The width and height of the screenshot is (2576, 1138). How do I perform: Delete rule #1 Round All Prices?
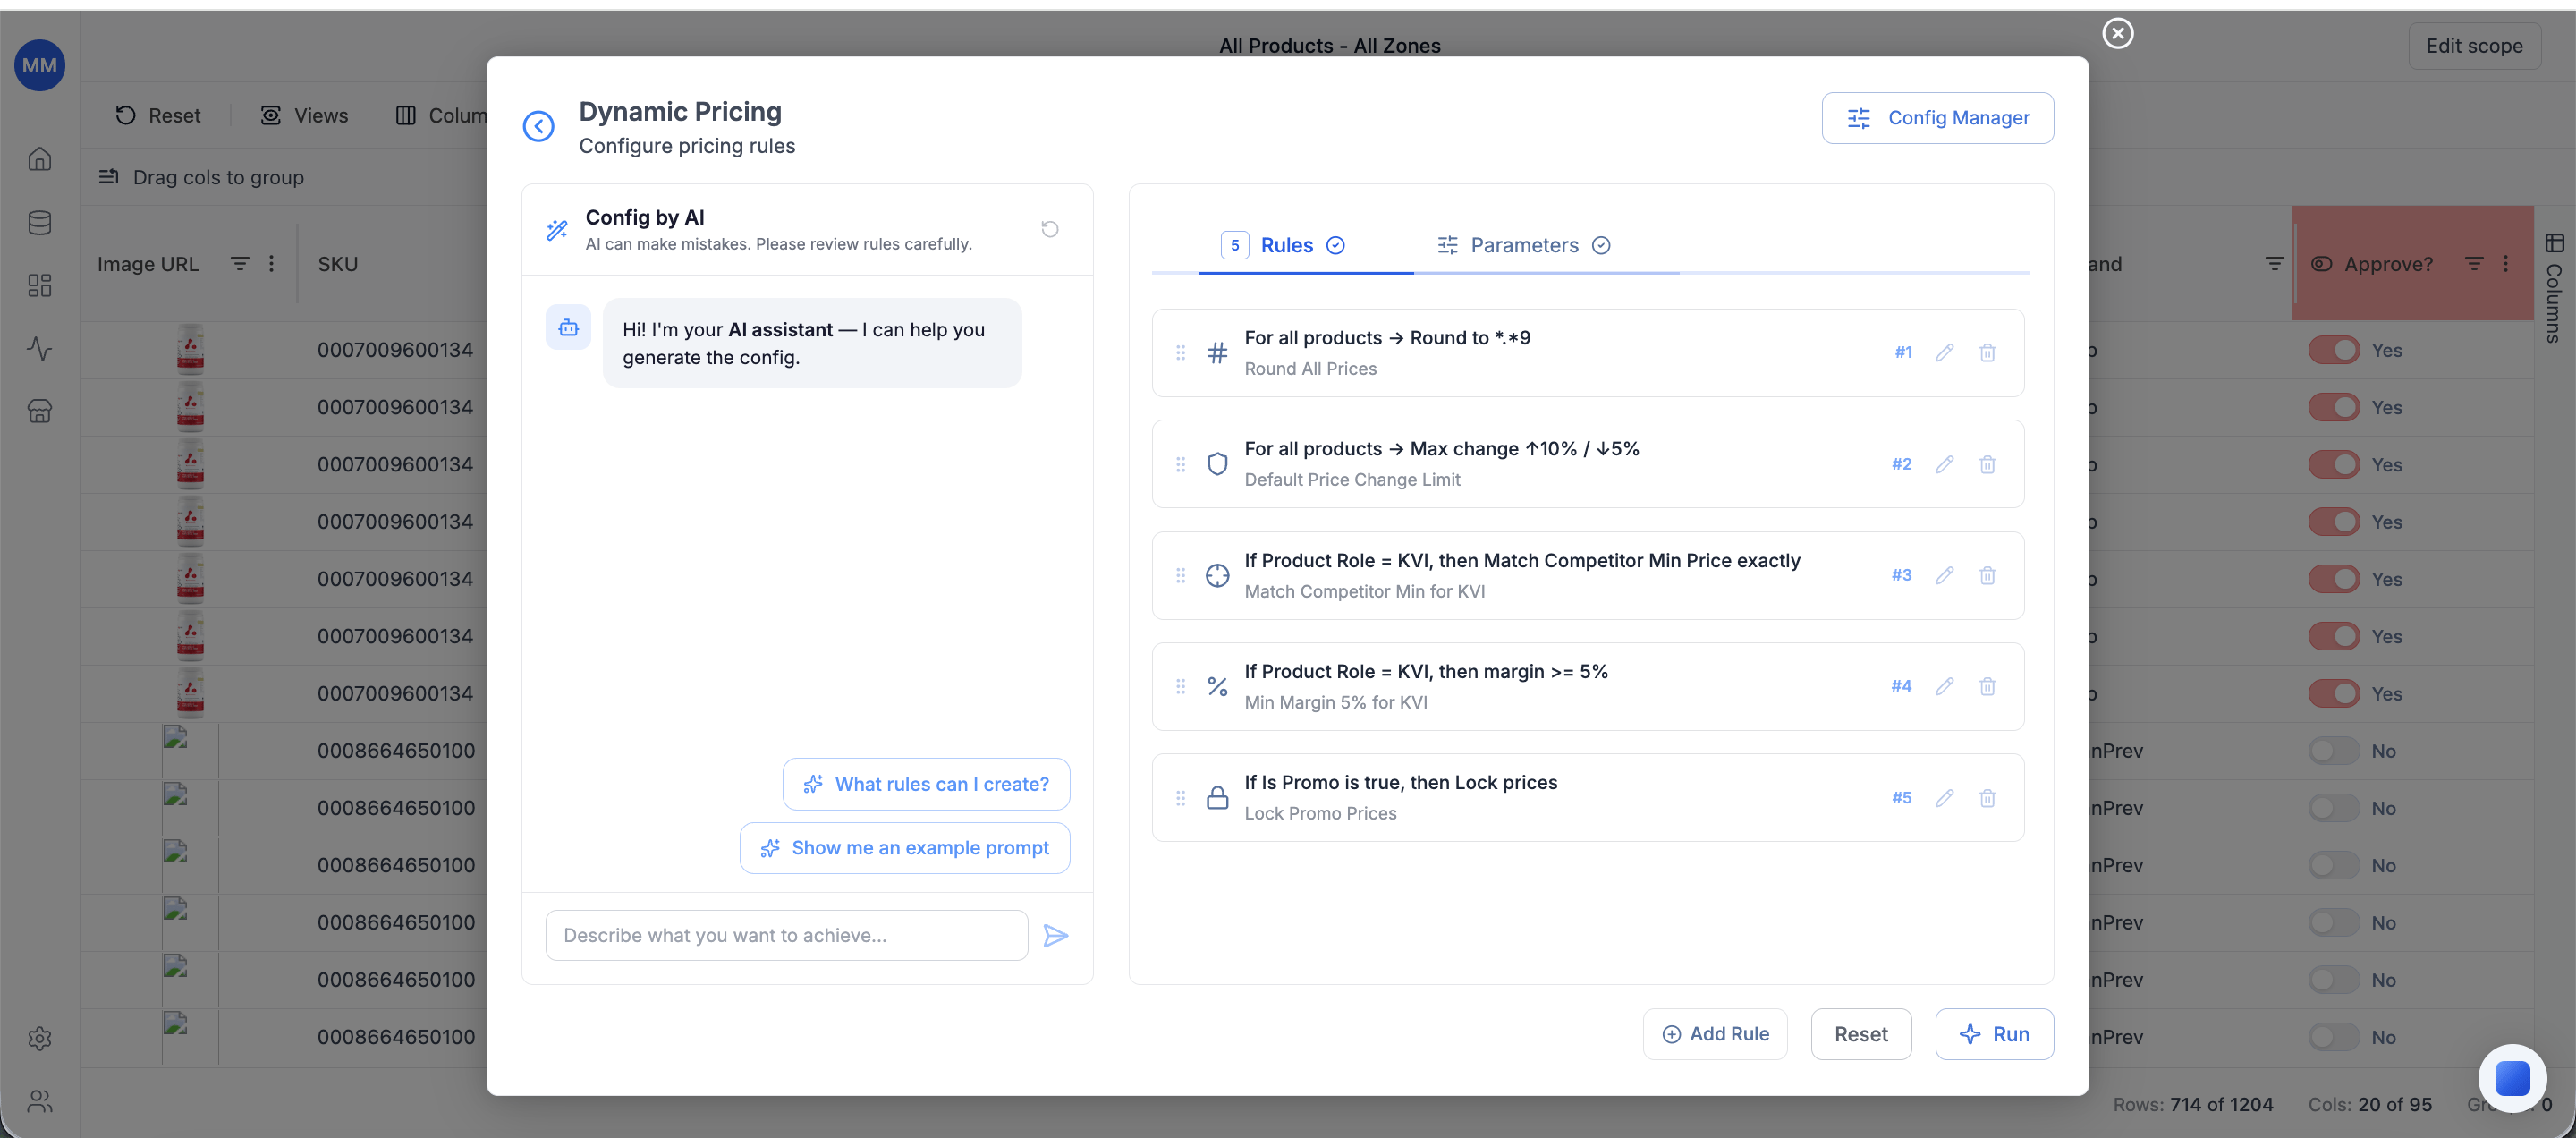pos(1987,352)
